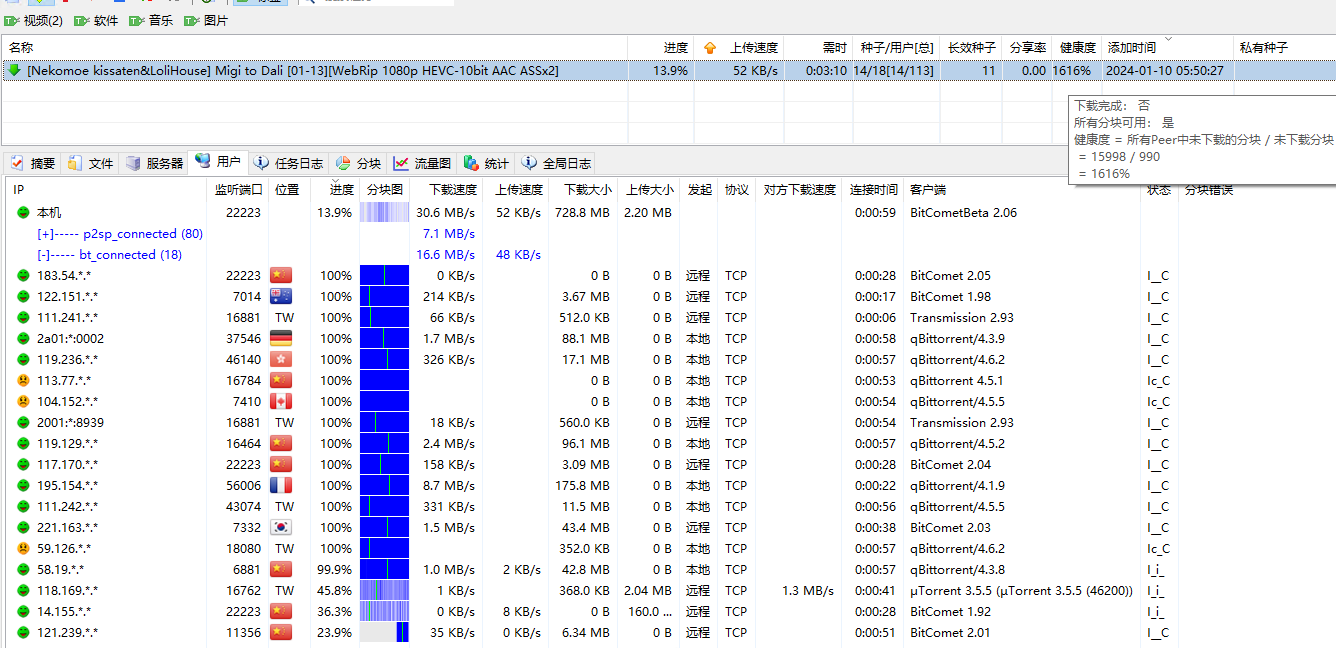Sort tasks by the 长效种子 column header
This screenshot has width=1336, height=648.
tap(971, 47)
